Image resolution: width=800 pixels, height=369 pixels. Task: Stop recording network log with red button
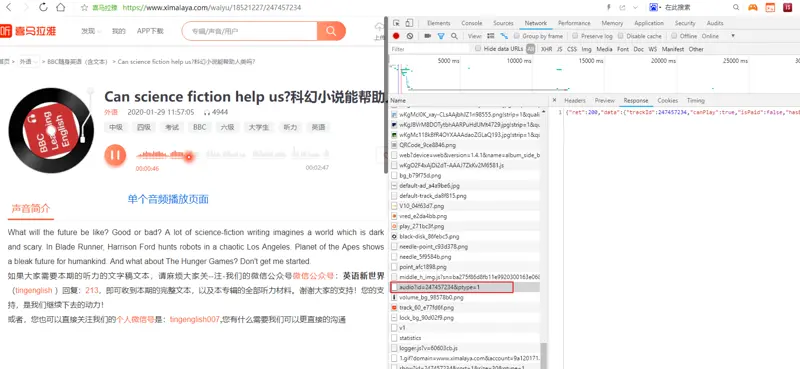pyautogui.click(x=396, y=36)
